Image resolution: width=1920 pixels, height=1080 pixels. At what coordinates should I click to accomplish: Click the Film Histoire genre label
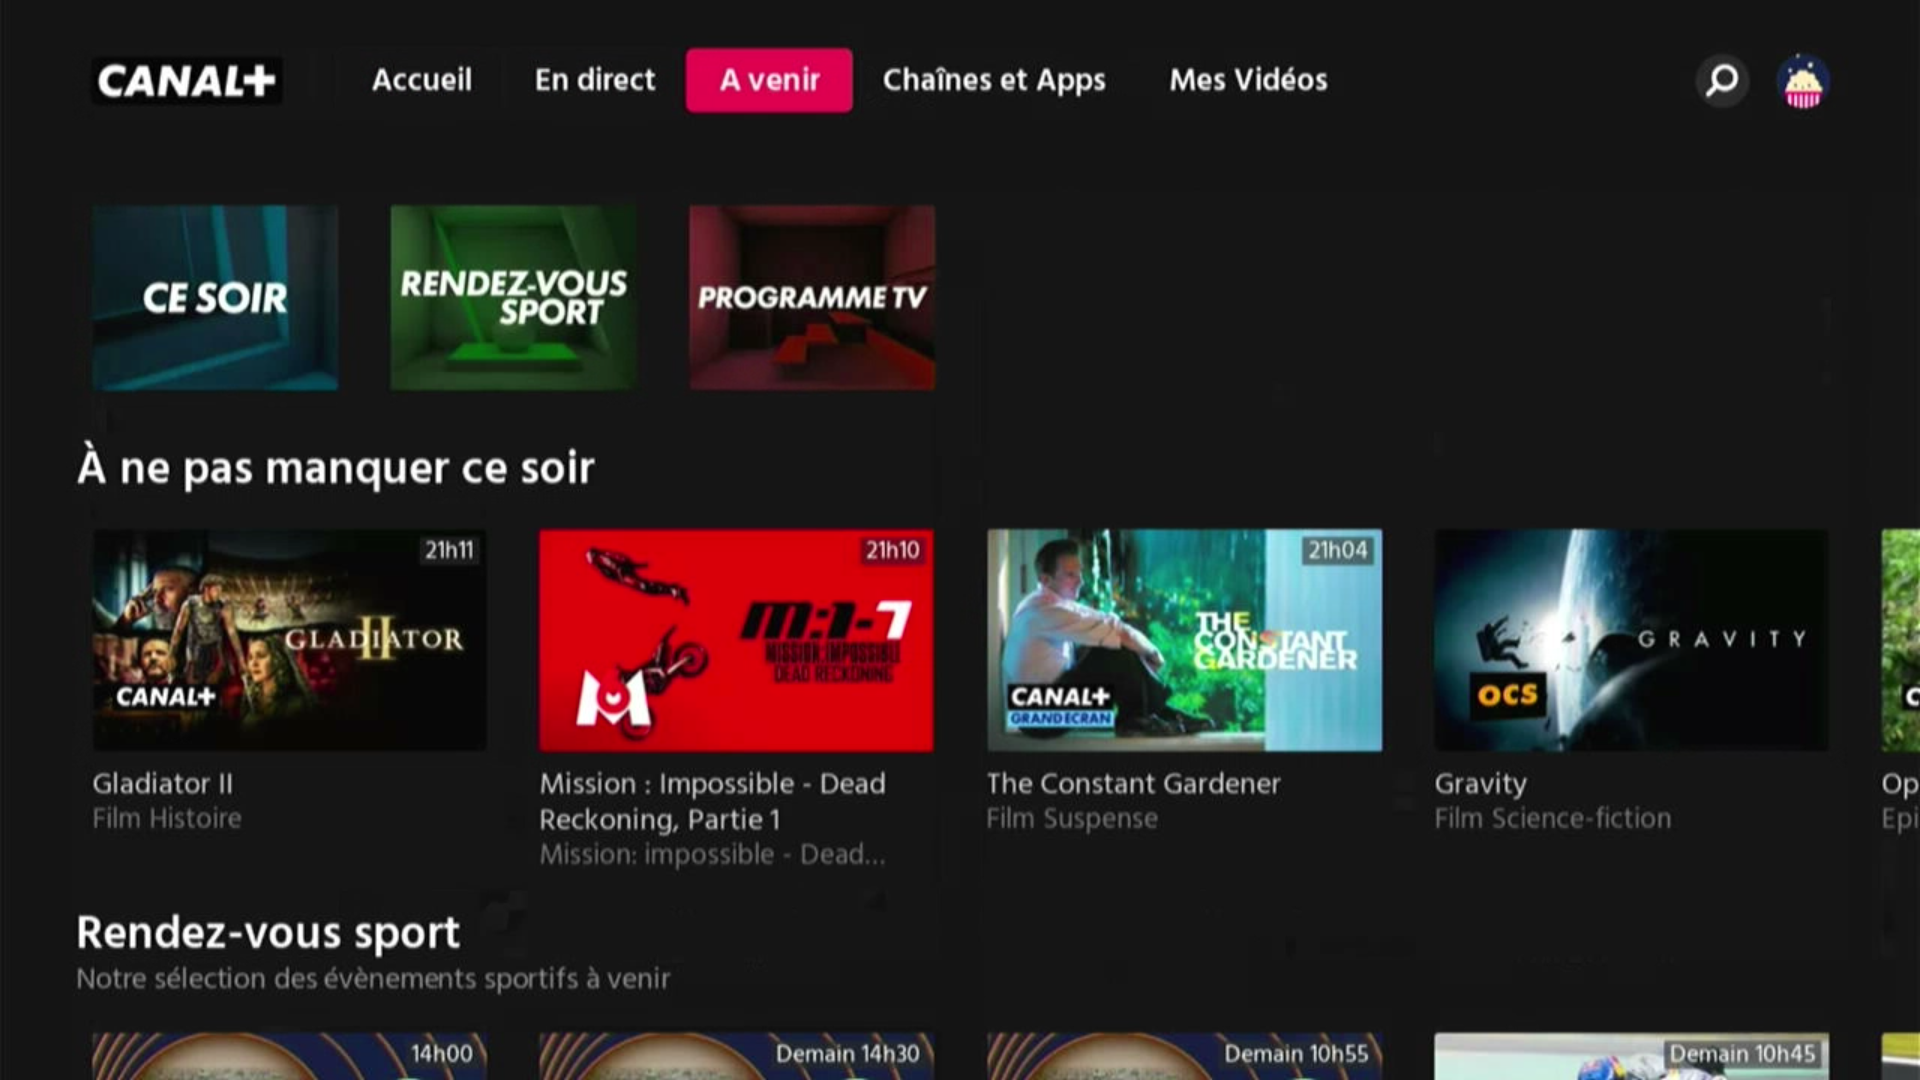pyautogui.click(x=167, y=819)
